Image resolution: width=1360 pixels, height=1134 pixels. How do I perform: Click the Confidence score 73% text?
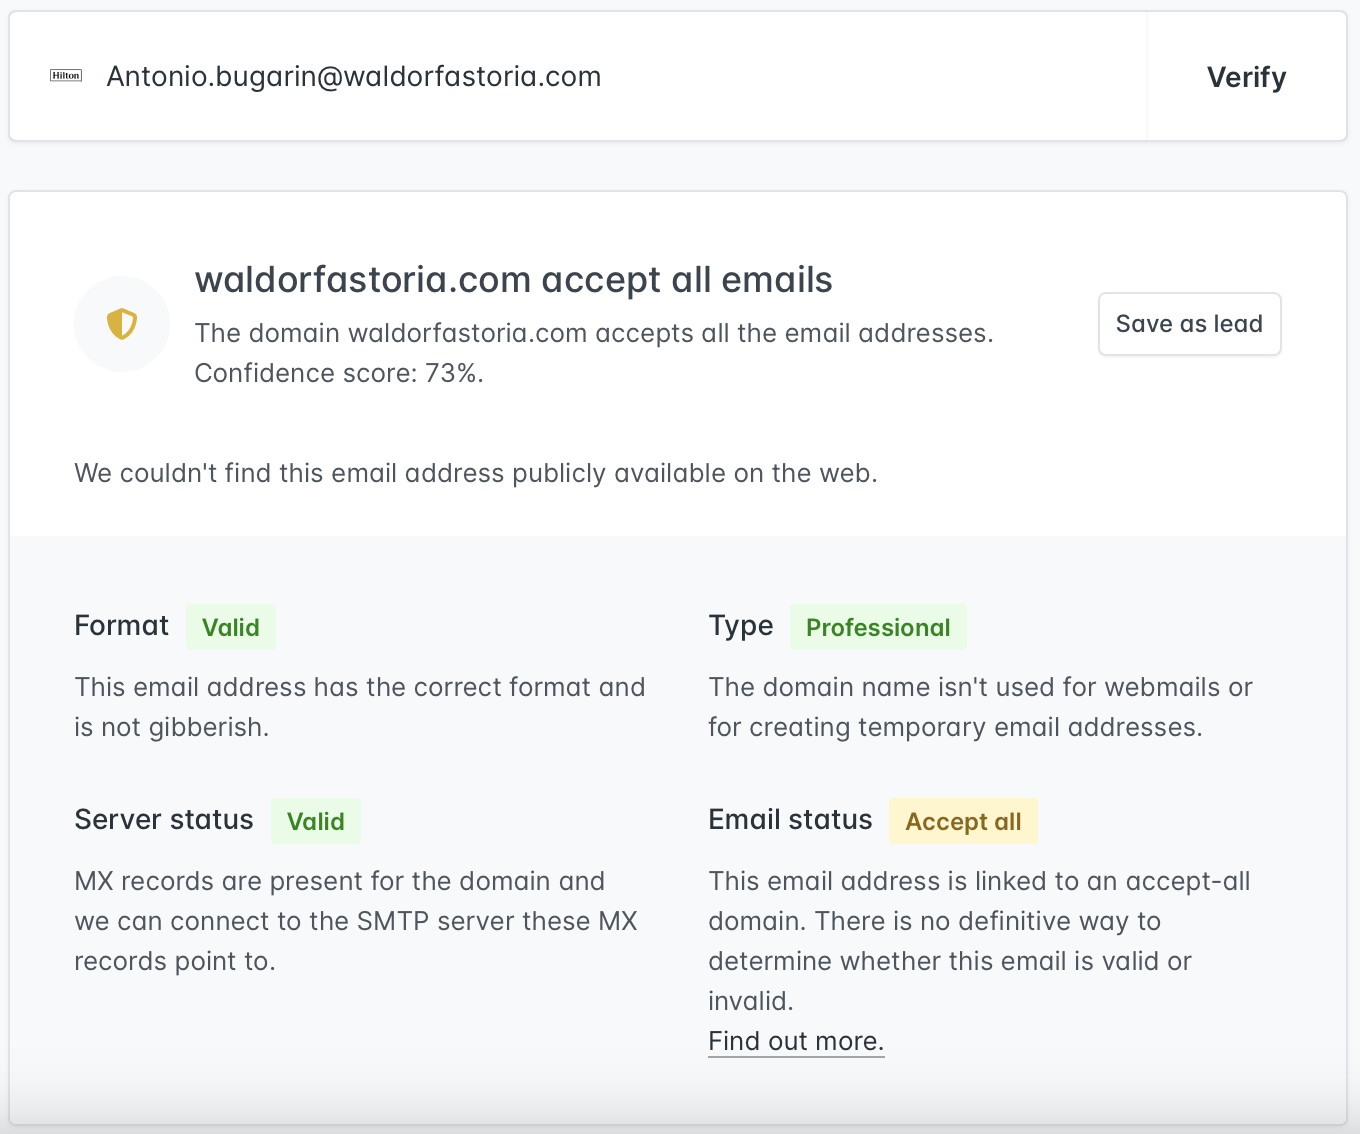tap(339, 373)
